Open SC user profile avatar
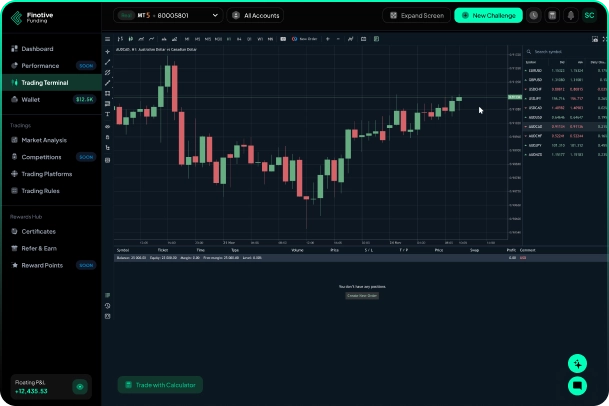The height and width of the screenshot is (406, 609). point(589,16)
